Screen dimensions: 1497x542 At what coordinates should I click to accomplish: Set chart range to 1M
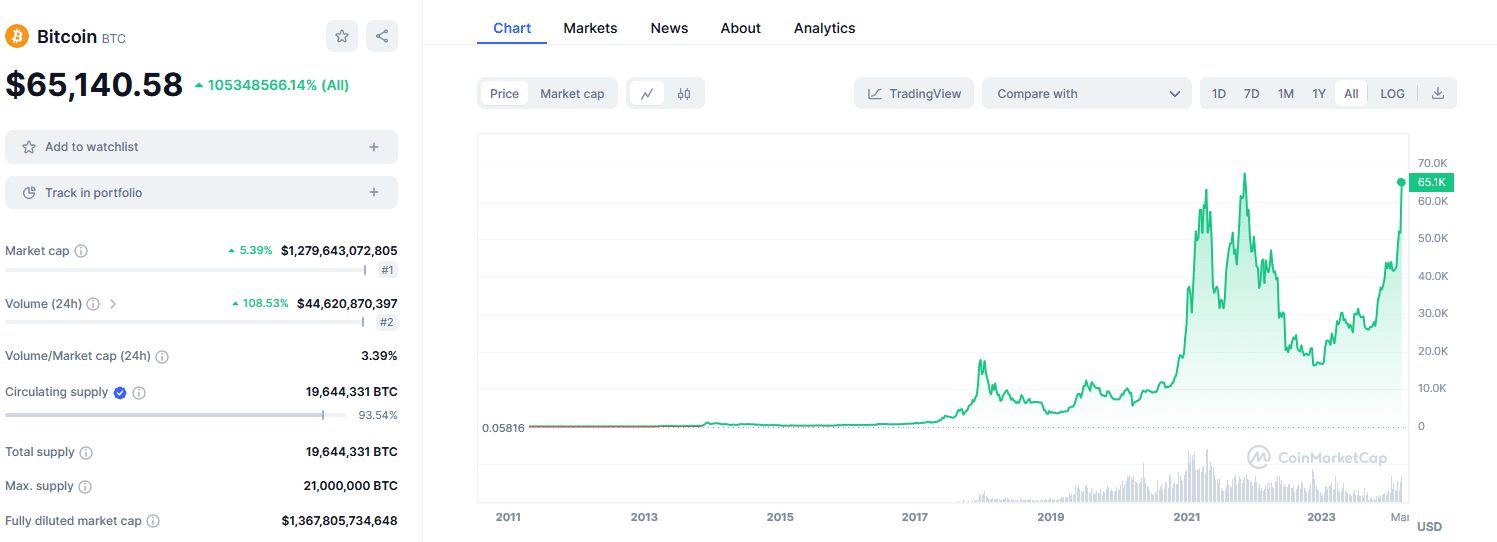(x=1286, y=94)
